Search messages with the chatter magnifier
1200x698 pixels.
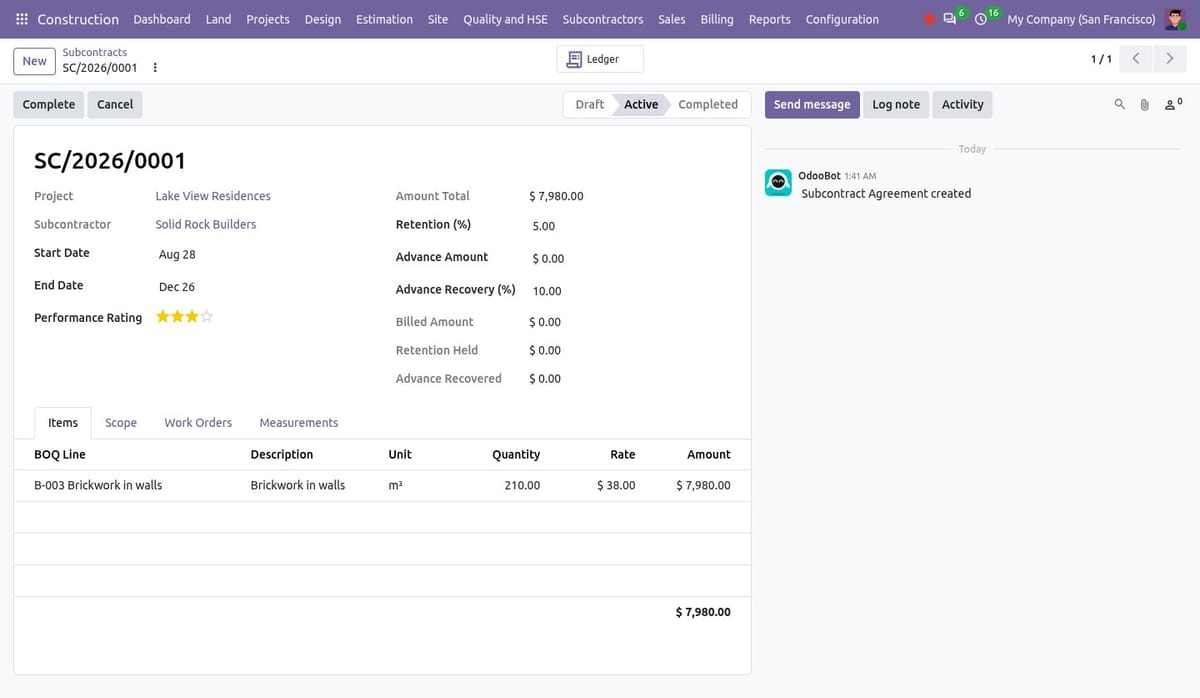point(1119,104)
